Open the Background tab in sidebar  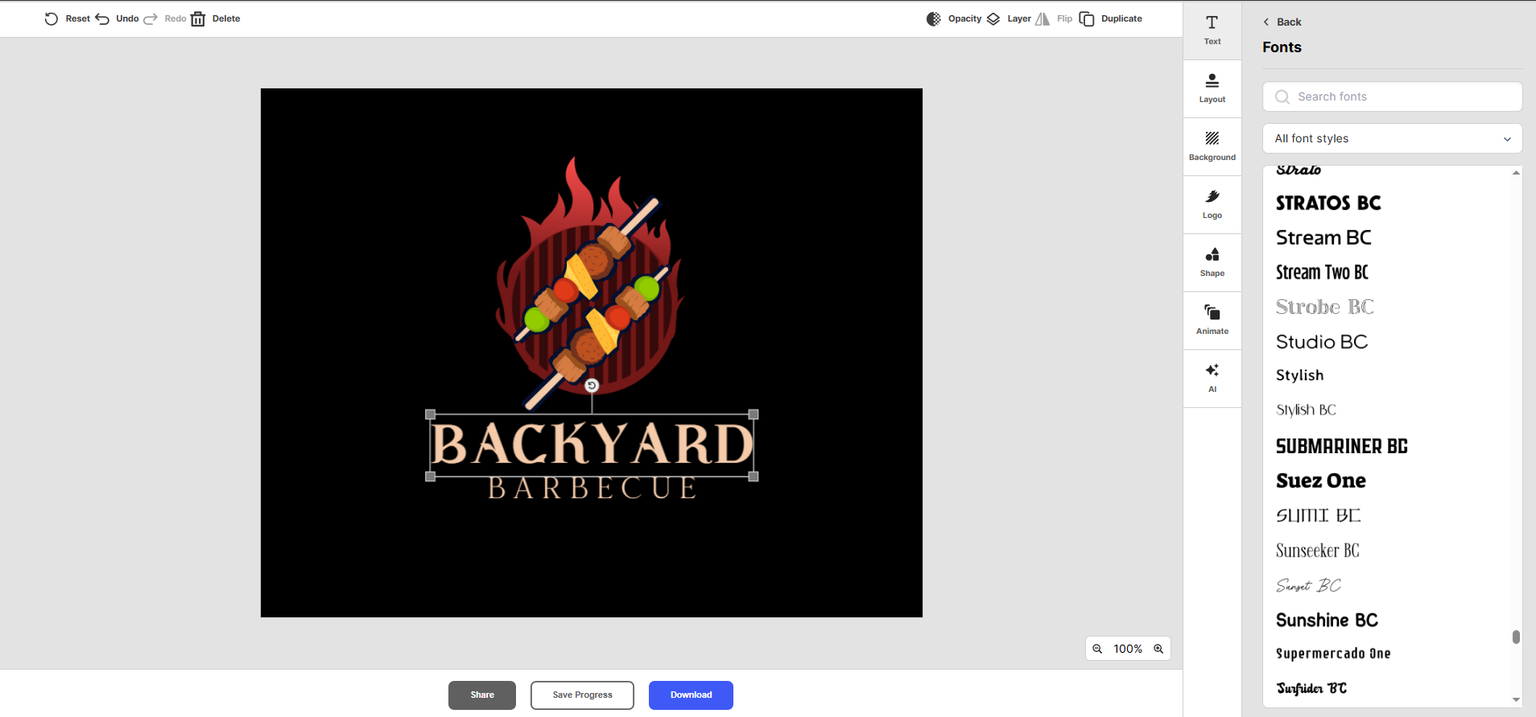pyautogui.click(x=1212, y=147)
